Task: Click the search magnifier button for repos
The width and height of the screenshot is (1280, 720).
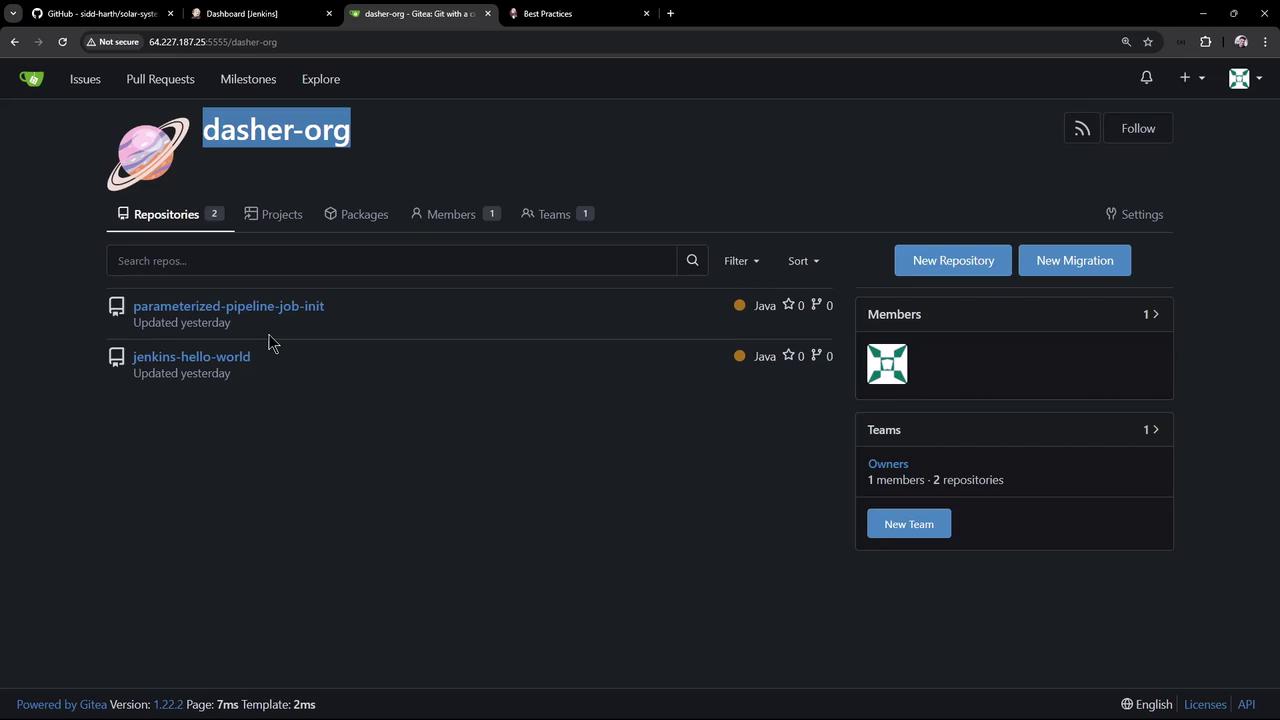Action: coord(692,261)
